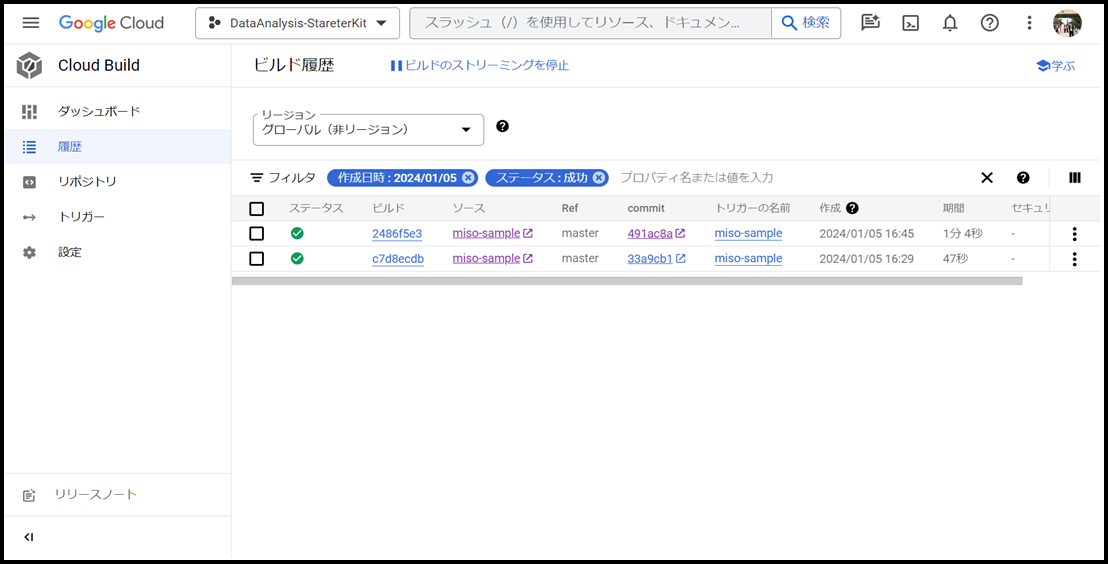This screenshot has height=564, width=1108.
Task: Click the notifications bell icon
Action: point(950,23)
